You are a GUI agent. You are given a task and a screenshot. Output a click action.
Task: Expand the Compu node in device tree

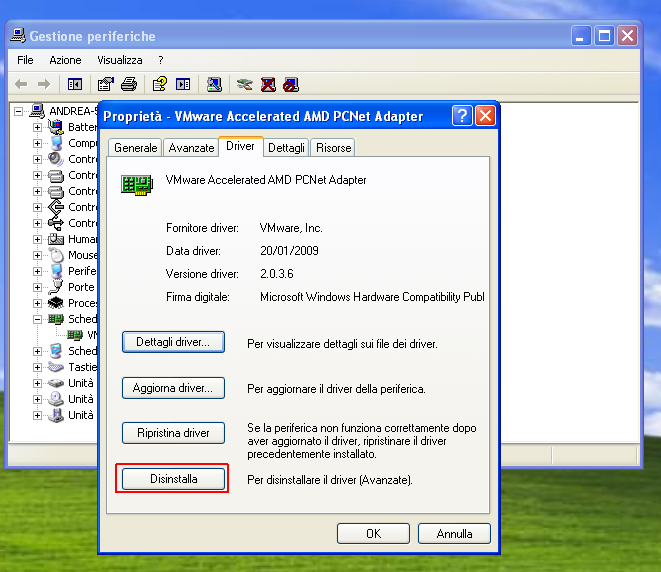click(x=37, y=143)
